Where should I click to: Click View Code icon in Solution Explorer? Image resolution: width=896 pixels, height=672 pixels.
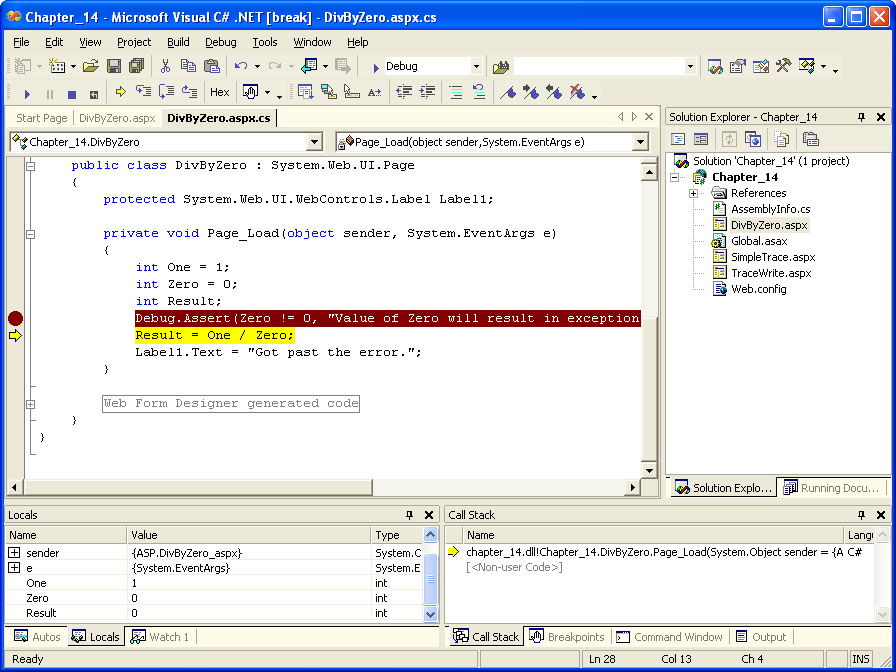678,139
